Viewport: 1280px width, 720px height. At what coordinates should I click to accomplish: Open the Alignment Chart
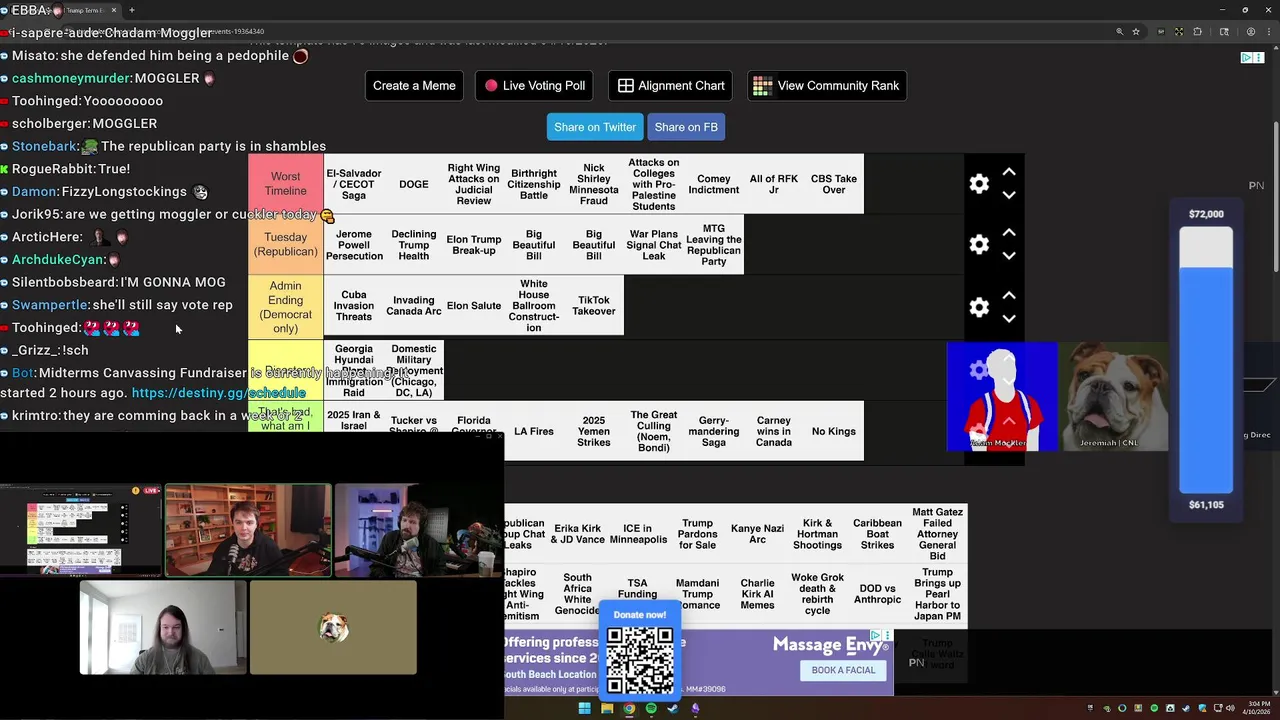point(671,86)
